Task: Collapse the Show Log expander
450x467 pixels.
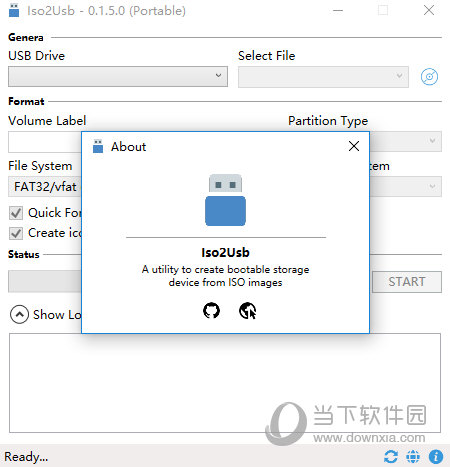Action: coord(19,315)
